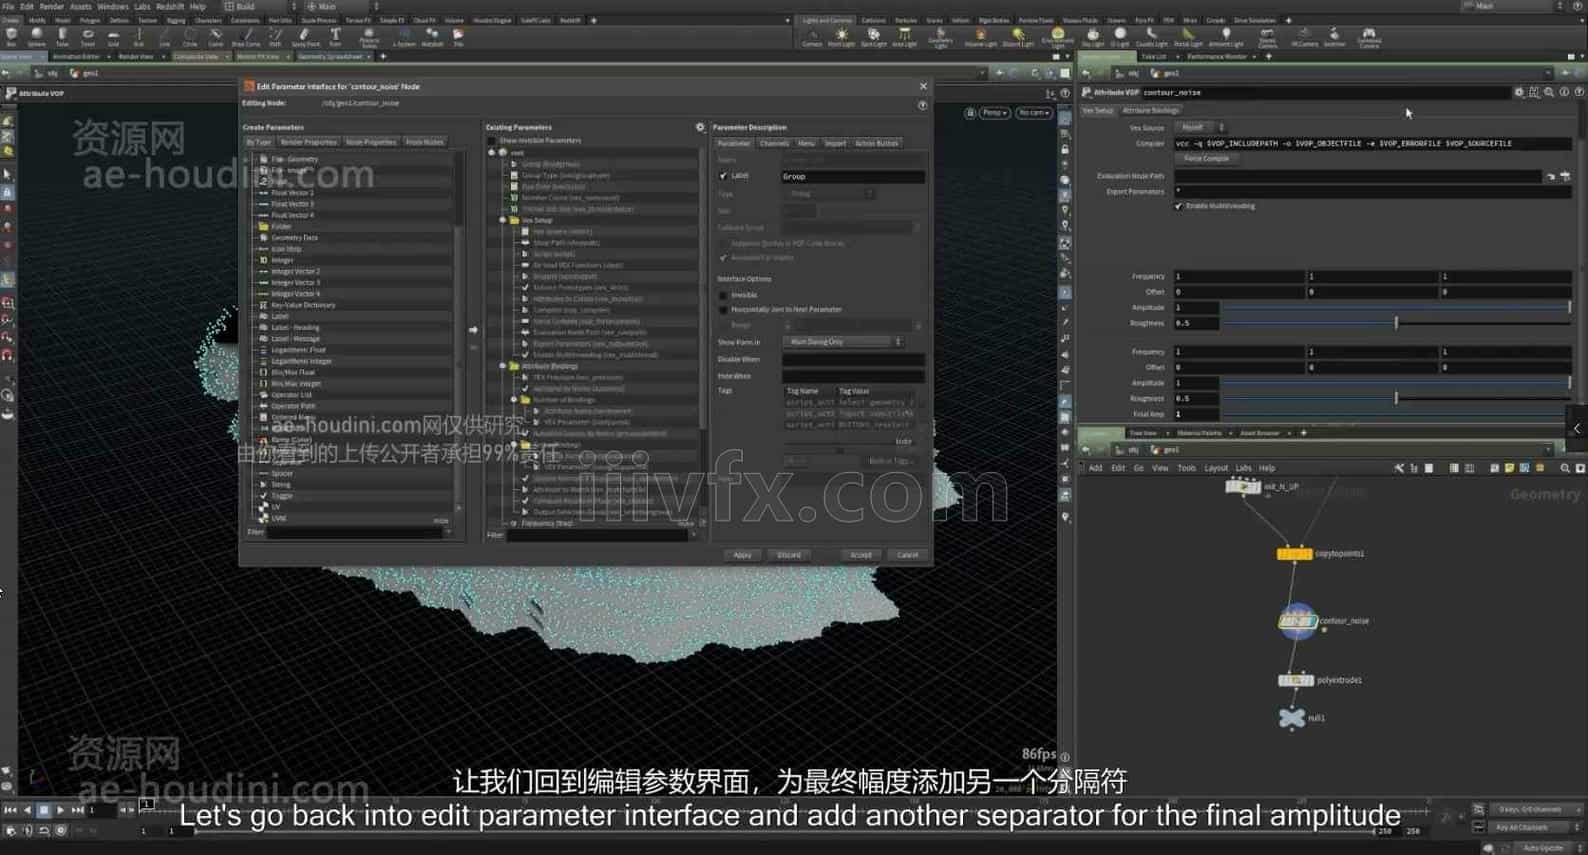Switch to the Import tab in dialog
Screen dimensions: 1588x855
[x=835, y=143]
